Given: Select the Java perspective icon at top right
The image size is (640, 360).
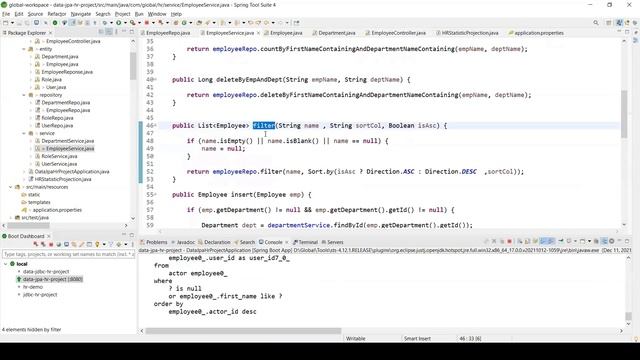Looking at the screenshot, I should point(619,23).
